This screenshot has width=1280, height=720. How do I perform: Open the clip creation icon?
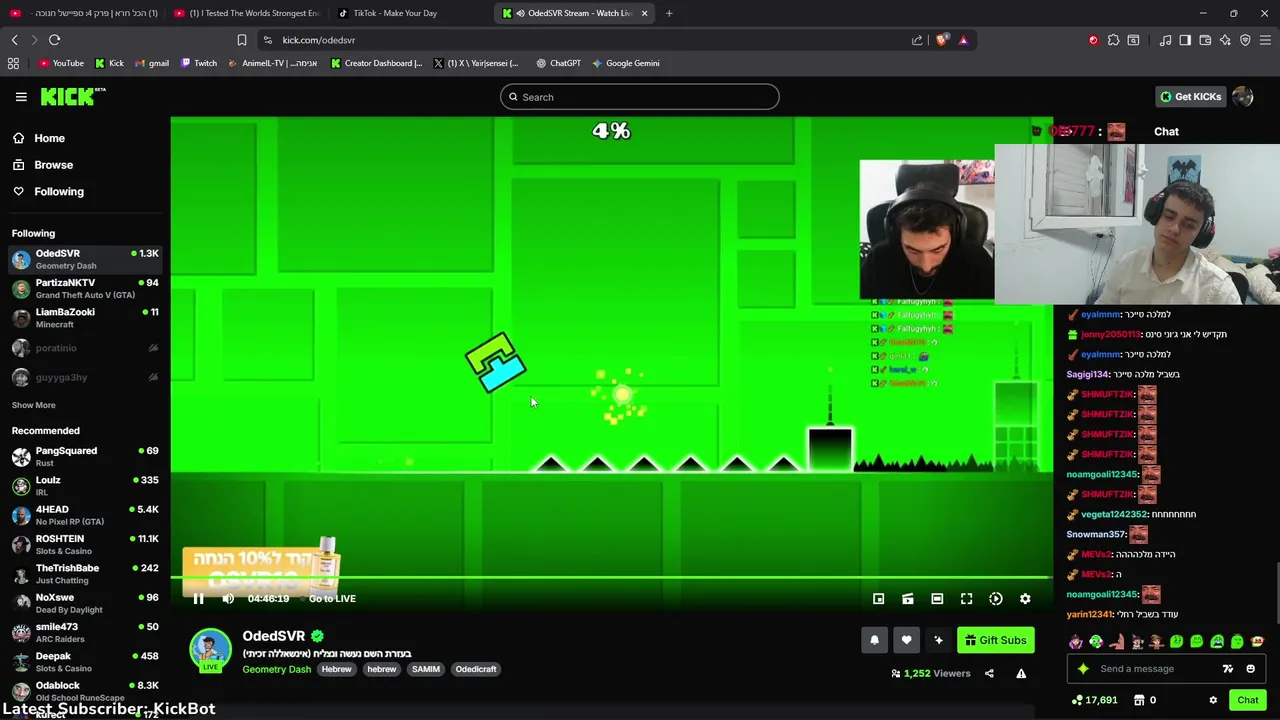[x=907, y=598]
